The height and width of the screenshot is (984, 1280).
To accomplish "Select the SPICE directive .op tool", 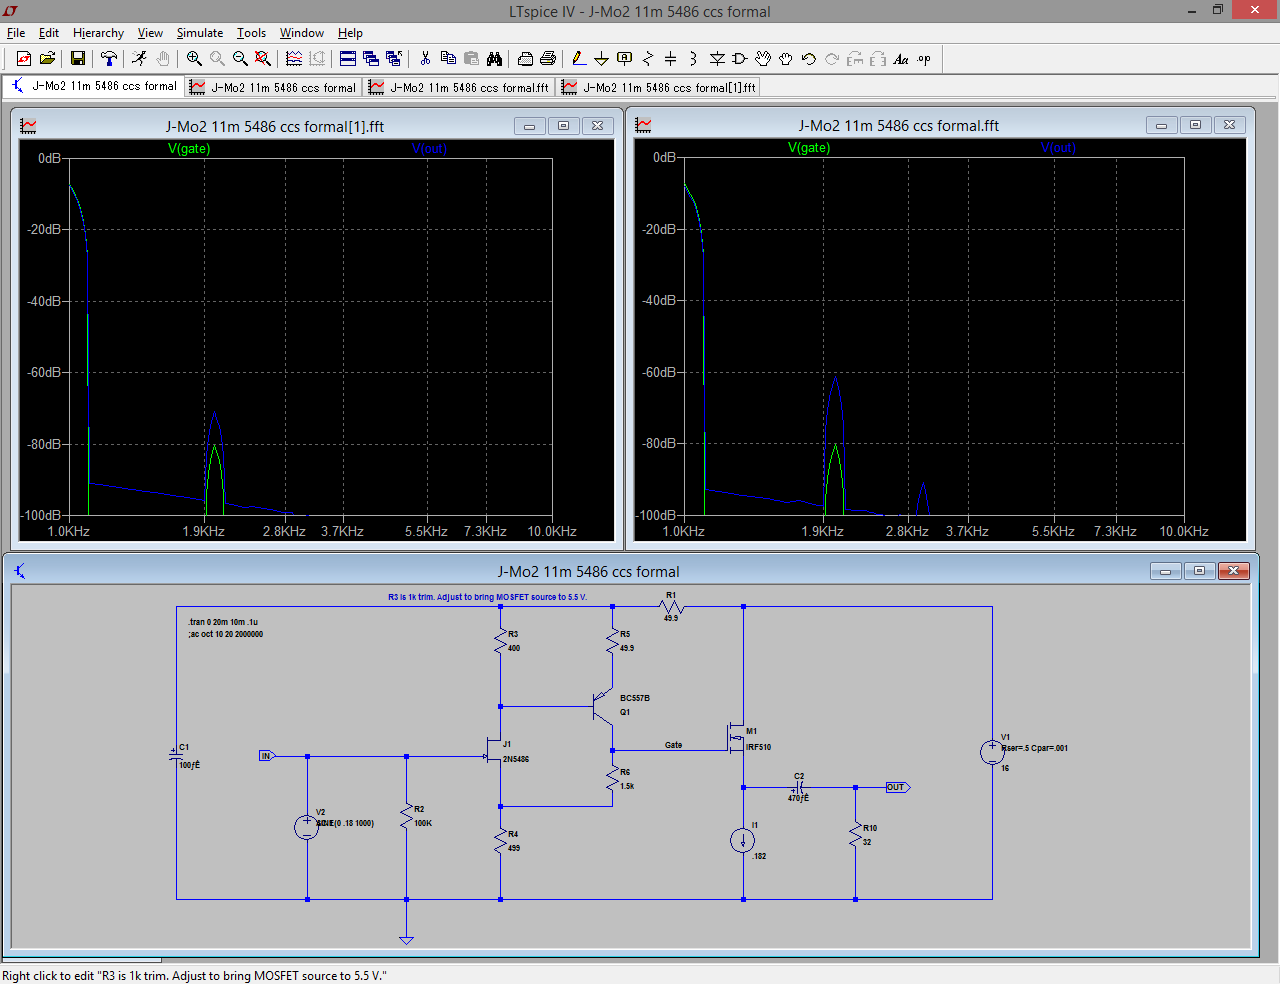I will [924, 59].
